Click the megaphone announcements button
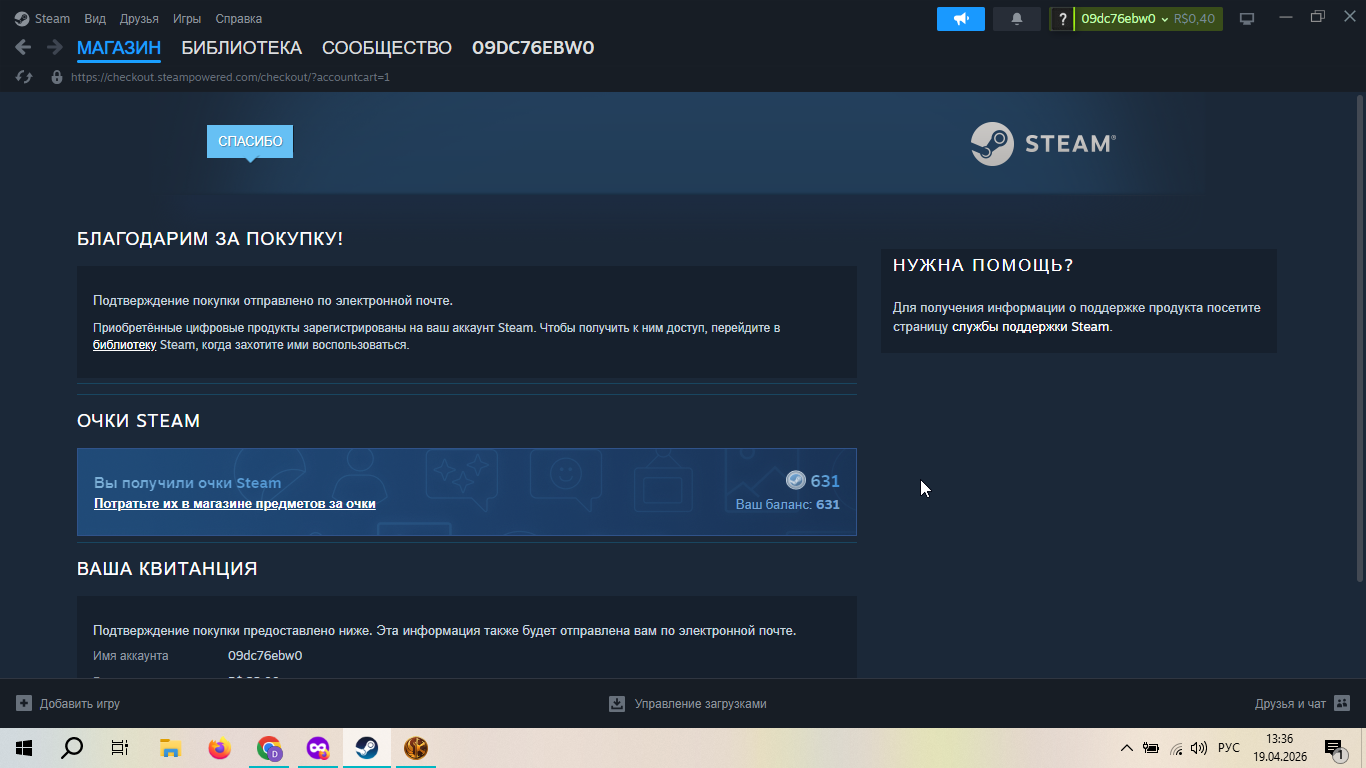1366x768 pixels. click(961, 19)
